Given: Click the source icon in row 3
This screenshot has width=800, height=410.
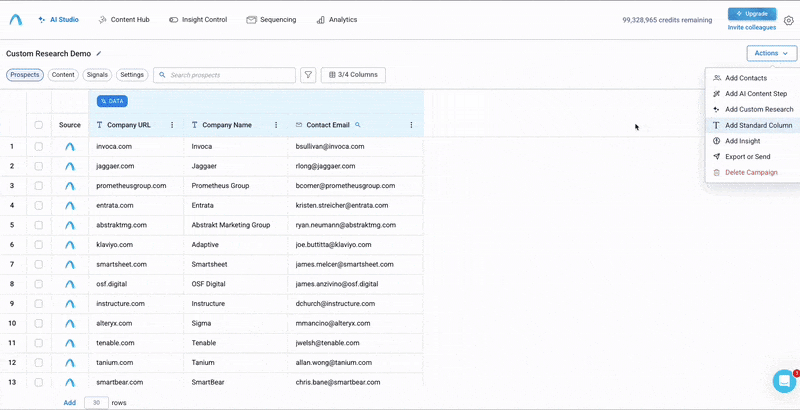Looking at the screenshot, I should point(70,186).
